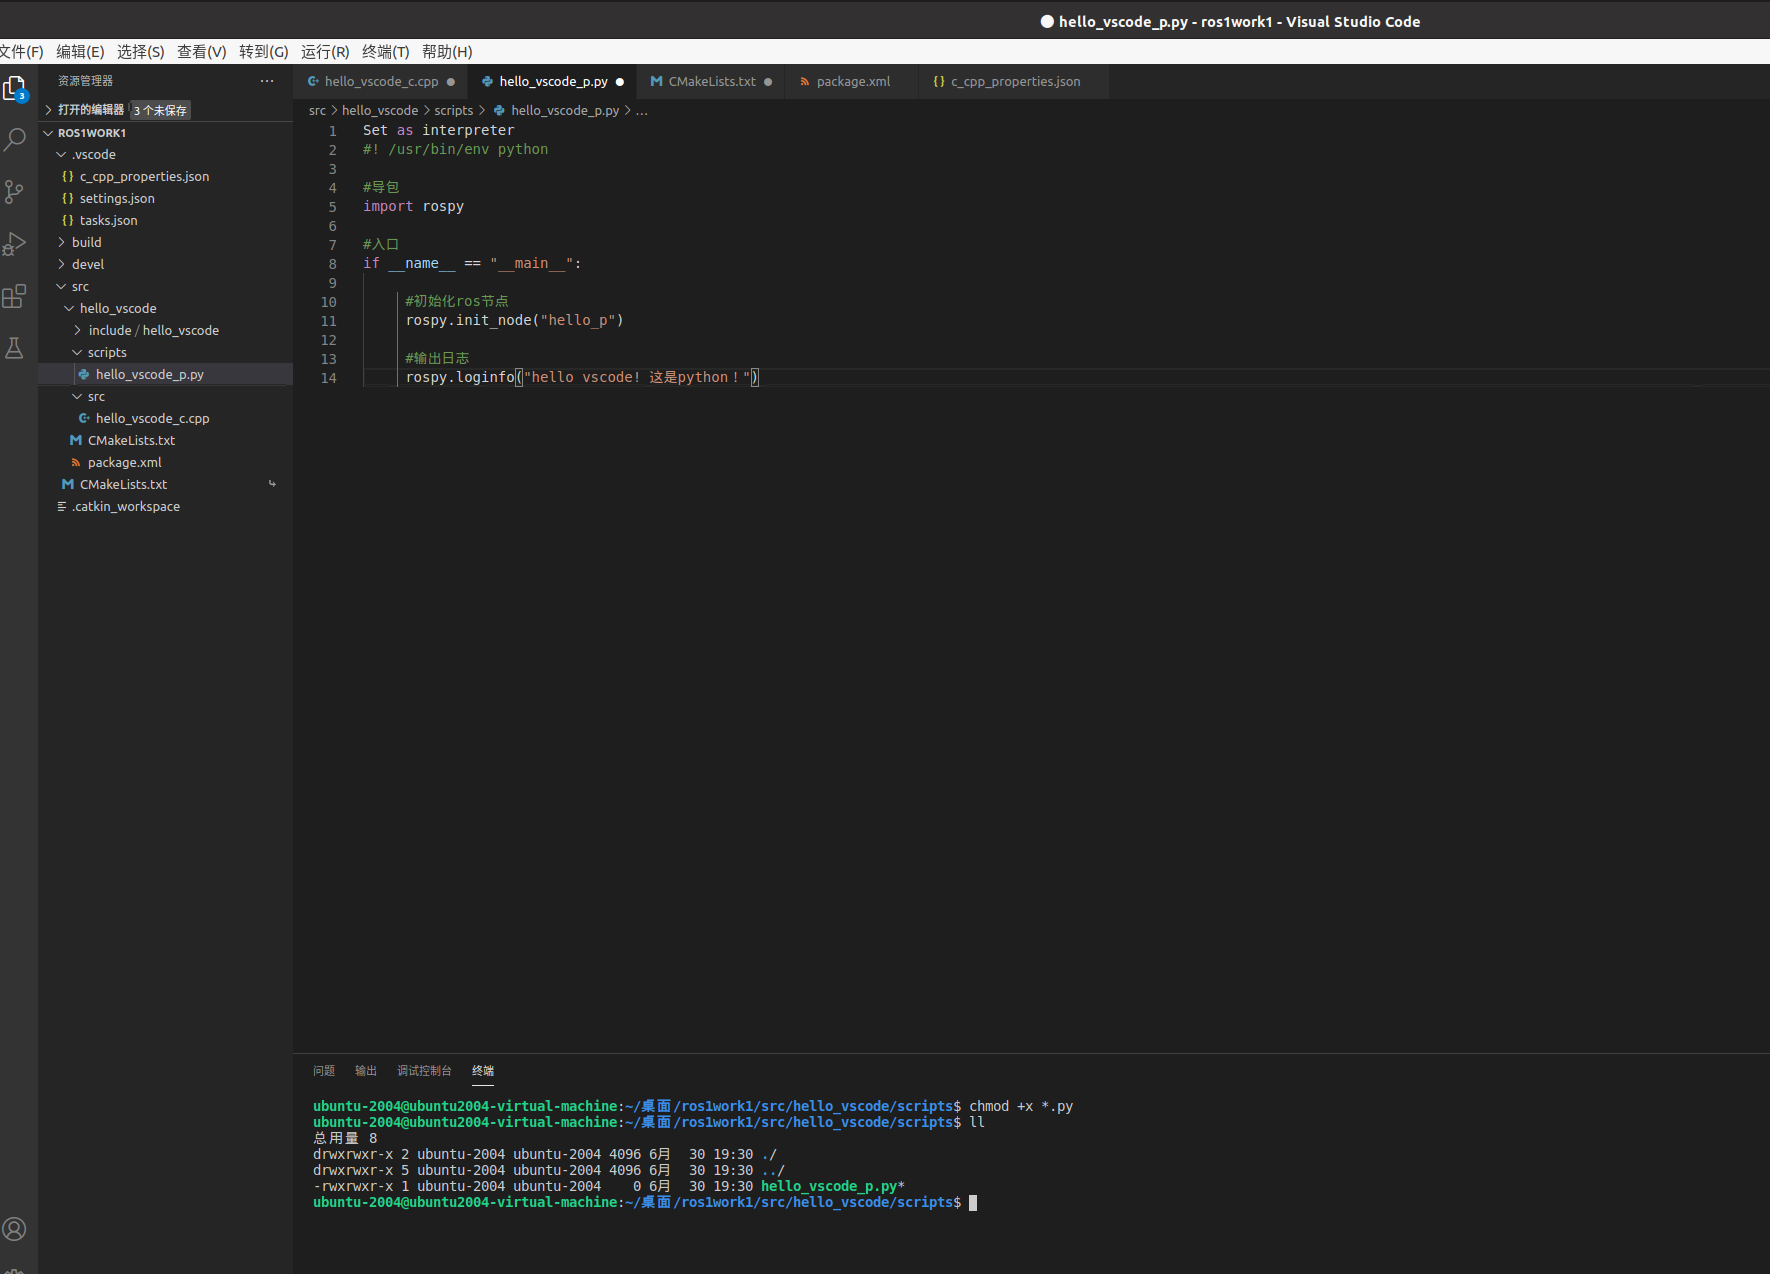
Task: Switch to the 调试控制台 panel tab
Action: pos(424,1070)
